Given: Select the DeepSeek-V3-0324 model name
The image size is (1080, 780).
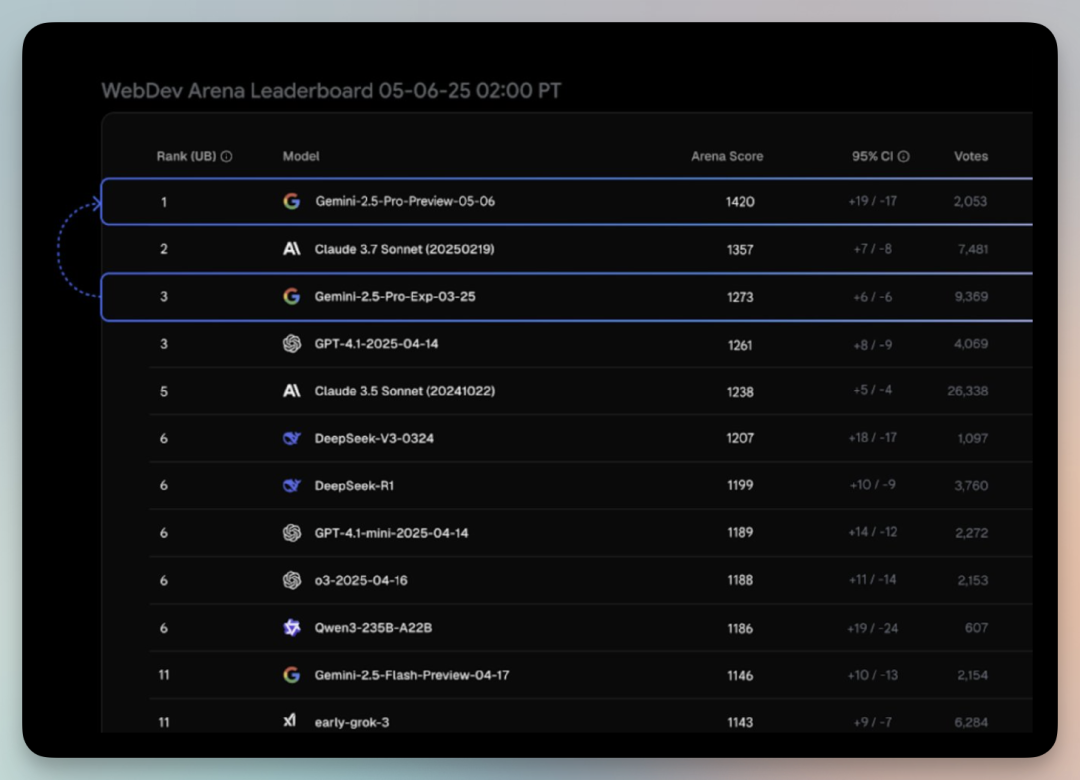Looking at the screenshot, I should click(x=374, y=438).
